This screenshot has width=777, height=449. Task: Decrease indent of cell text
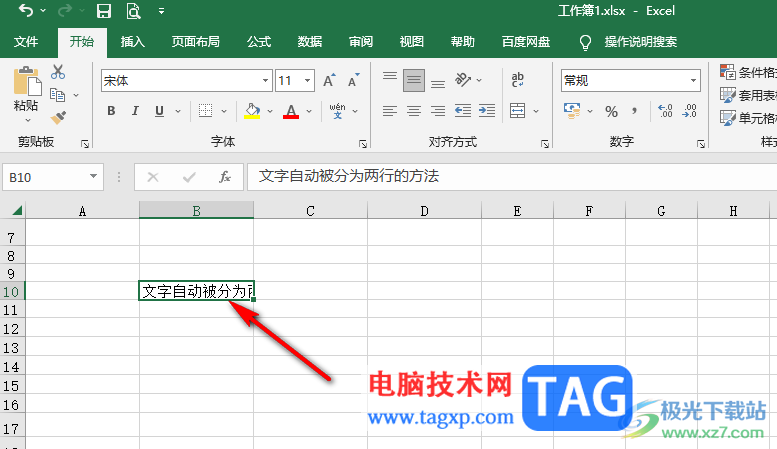[x=463, y=111]
